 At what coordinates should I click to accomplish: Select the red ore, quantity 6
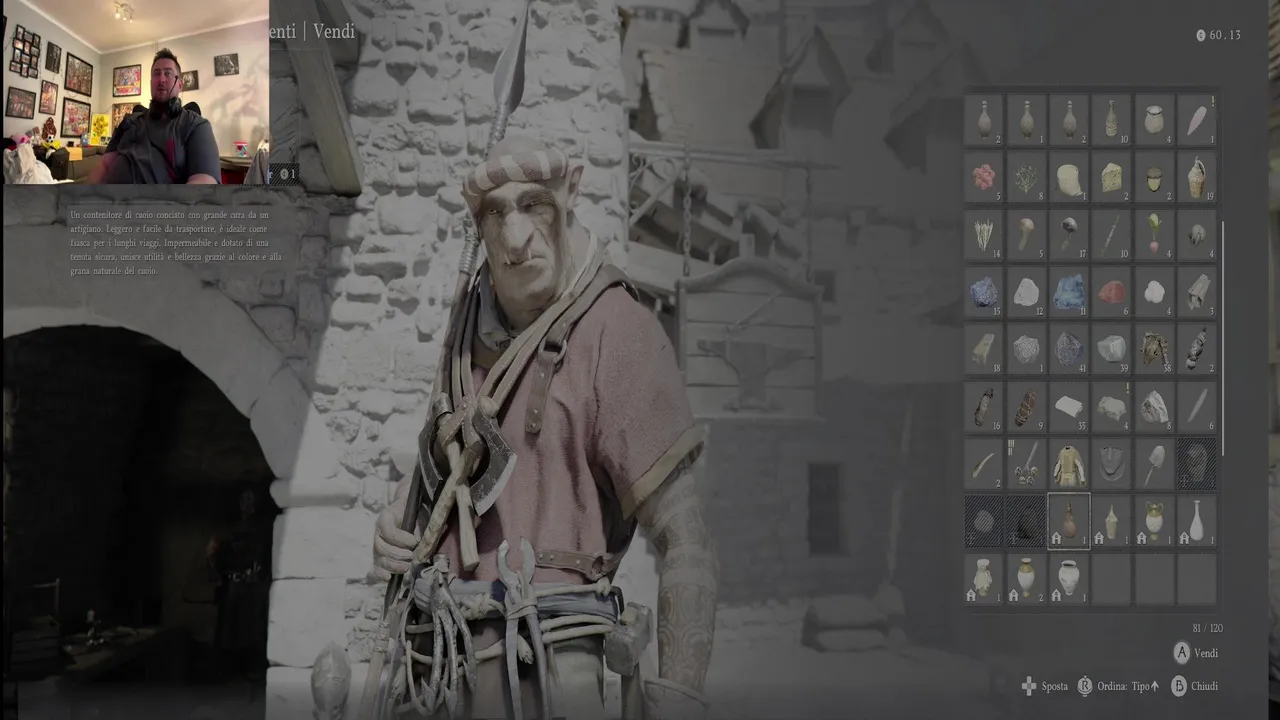tap(1111, 291)
